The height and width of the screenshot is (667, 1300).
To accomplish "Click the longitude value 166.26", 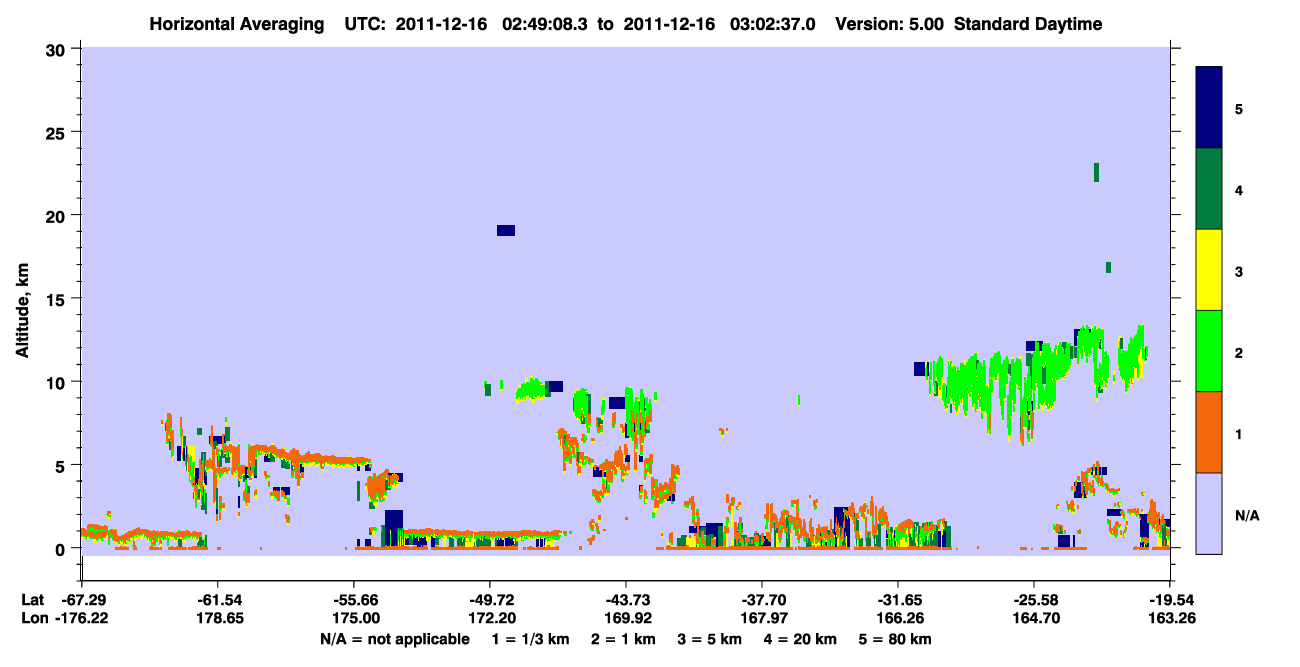I will [x=898, y=619].
